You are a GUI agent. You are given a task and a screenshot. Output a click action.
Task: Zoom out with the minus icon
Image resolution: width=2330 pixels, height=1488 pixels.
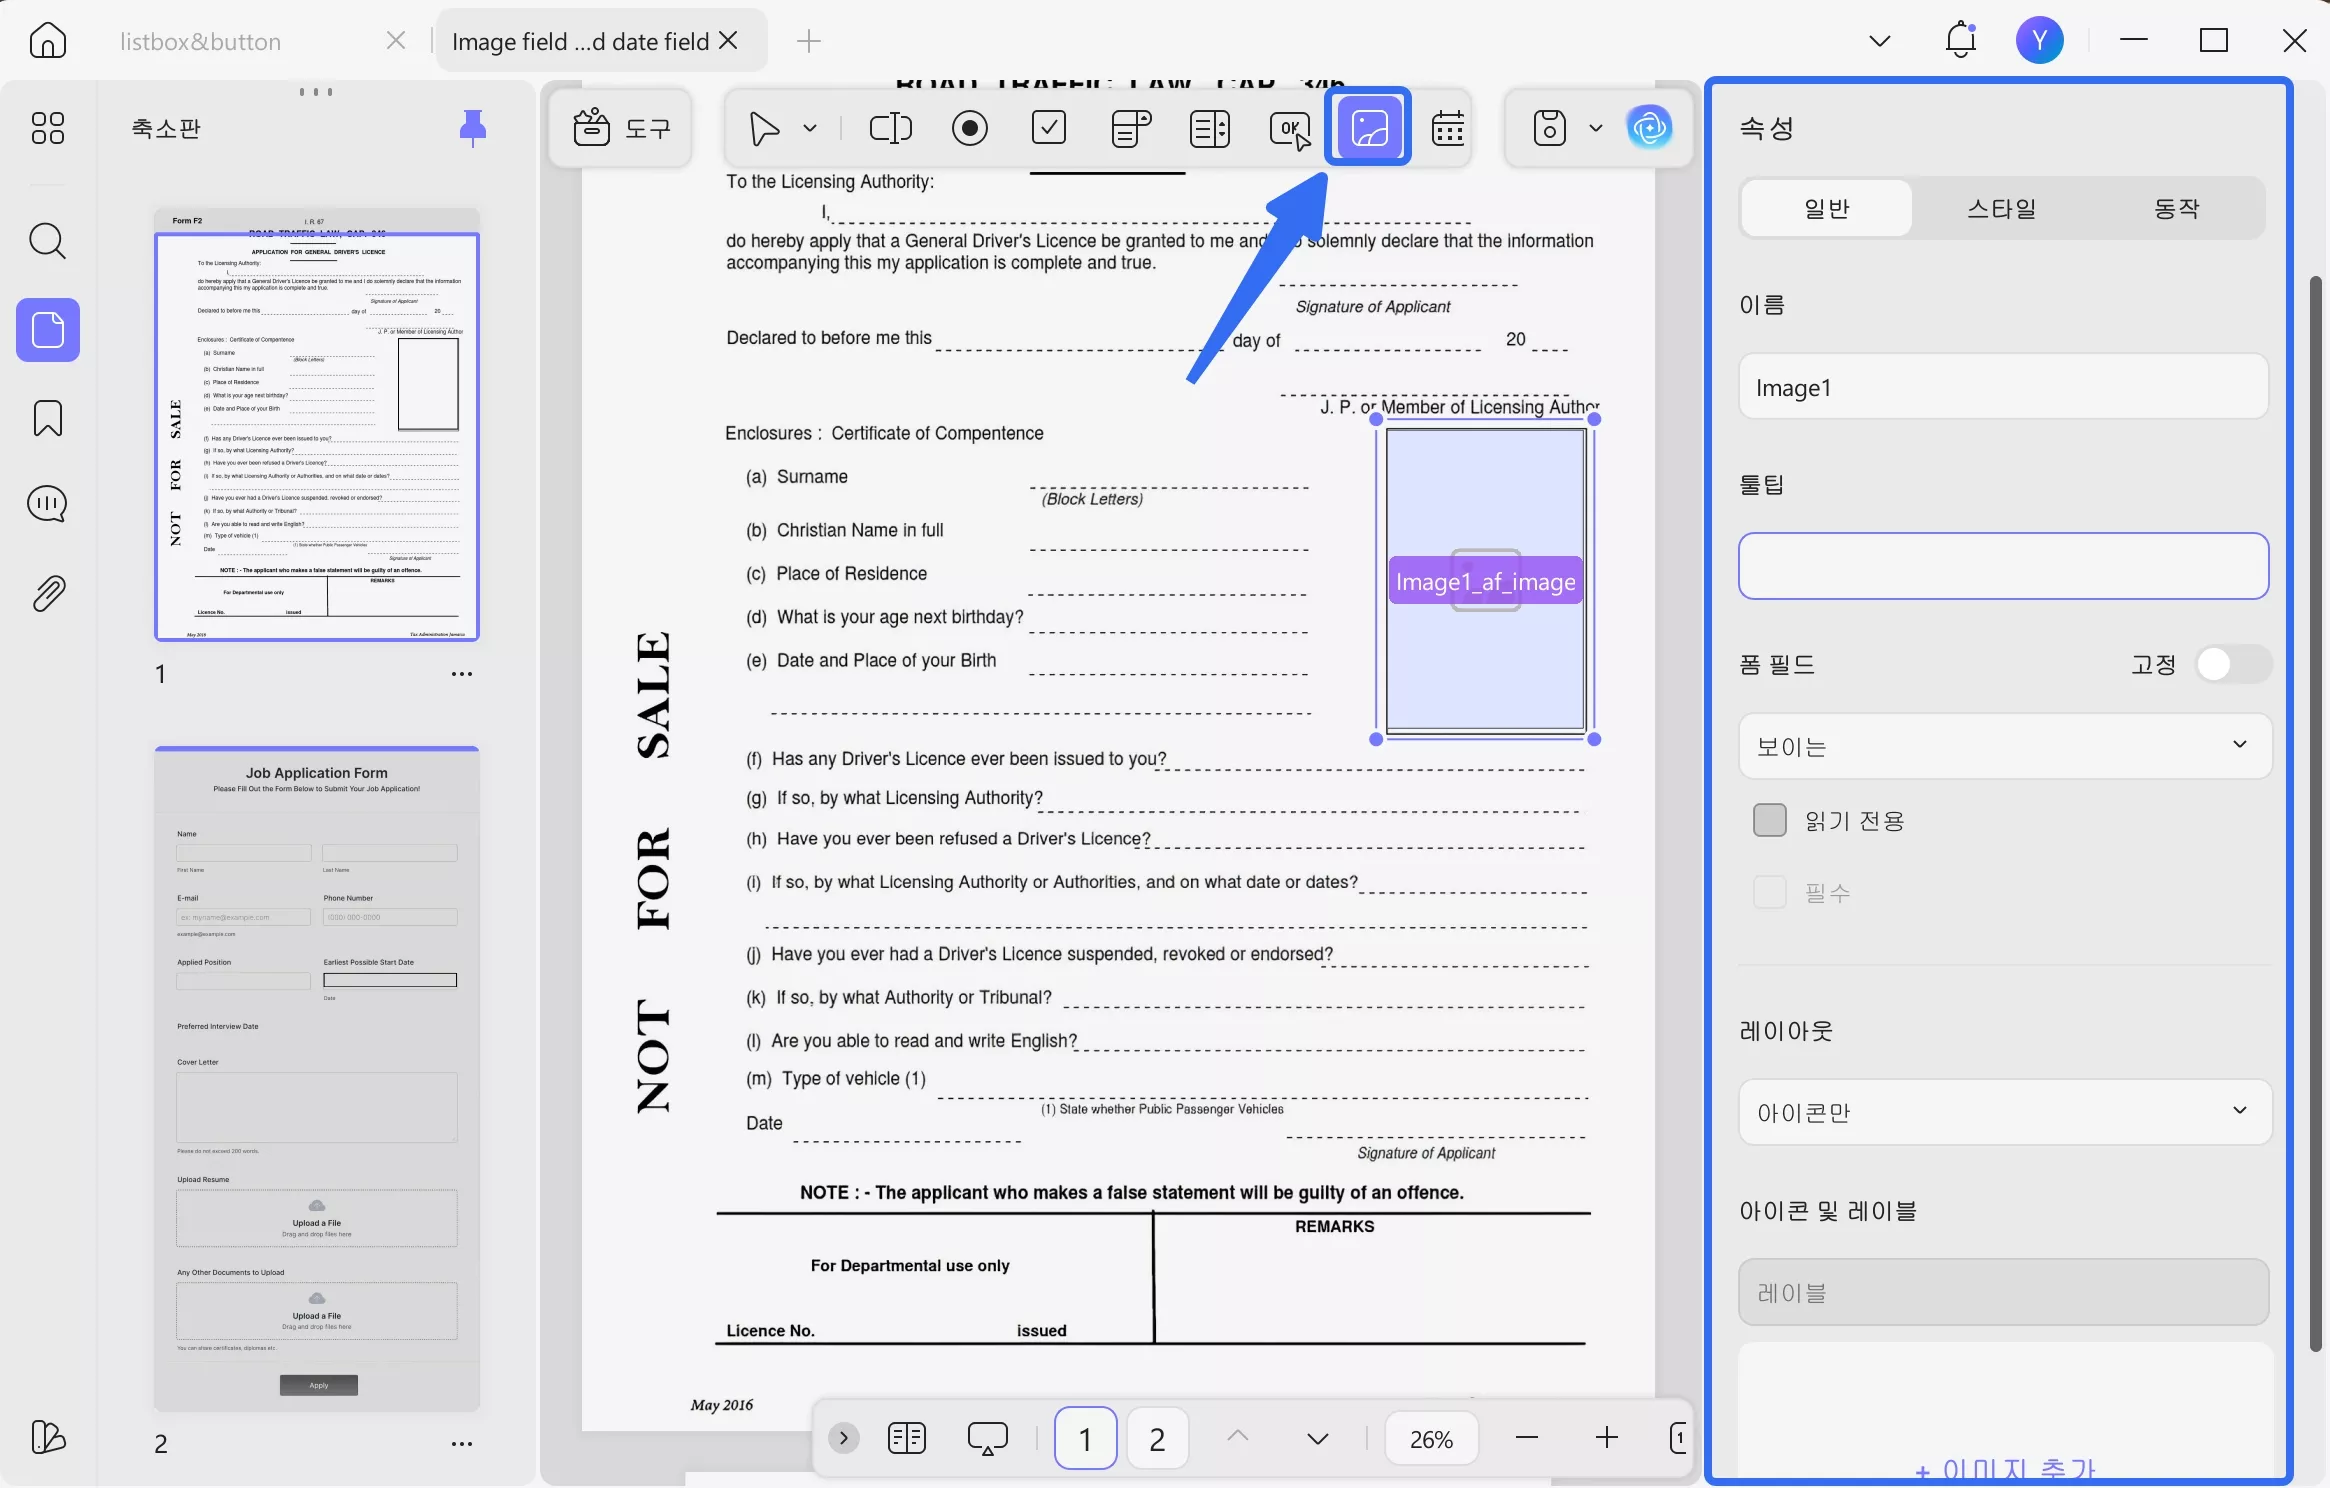(1526, 1438)
